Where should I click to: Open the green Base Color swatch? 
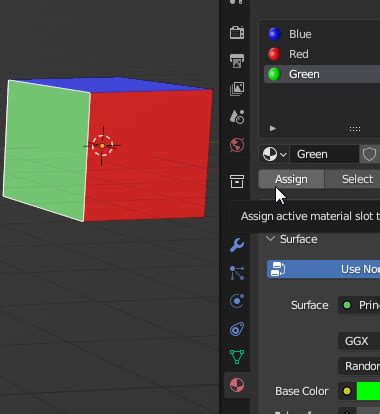click(x=368, y=391)
